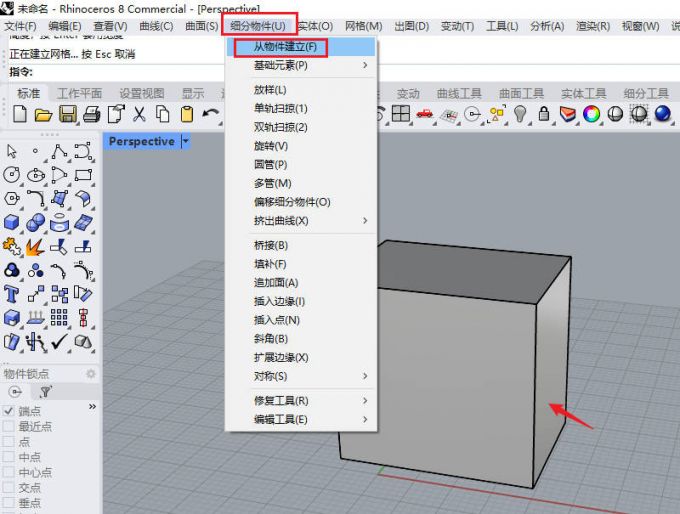Open the Perspective viewport dropdown arrow
The height and width of the screenshot is (514, 680).
pyautogui.click(x=186, y=141)
